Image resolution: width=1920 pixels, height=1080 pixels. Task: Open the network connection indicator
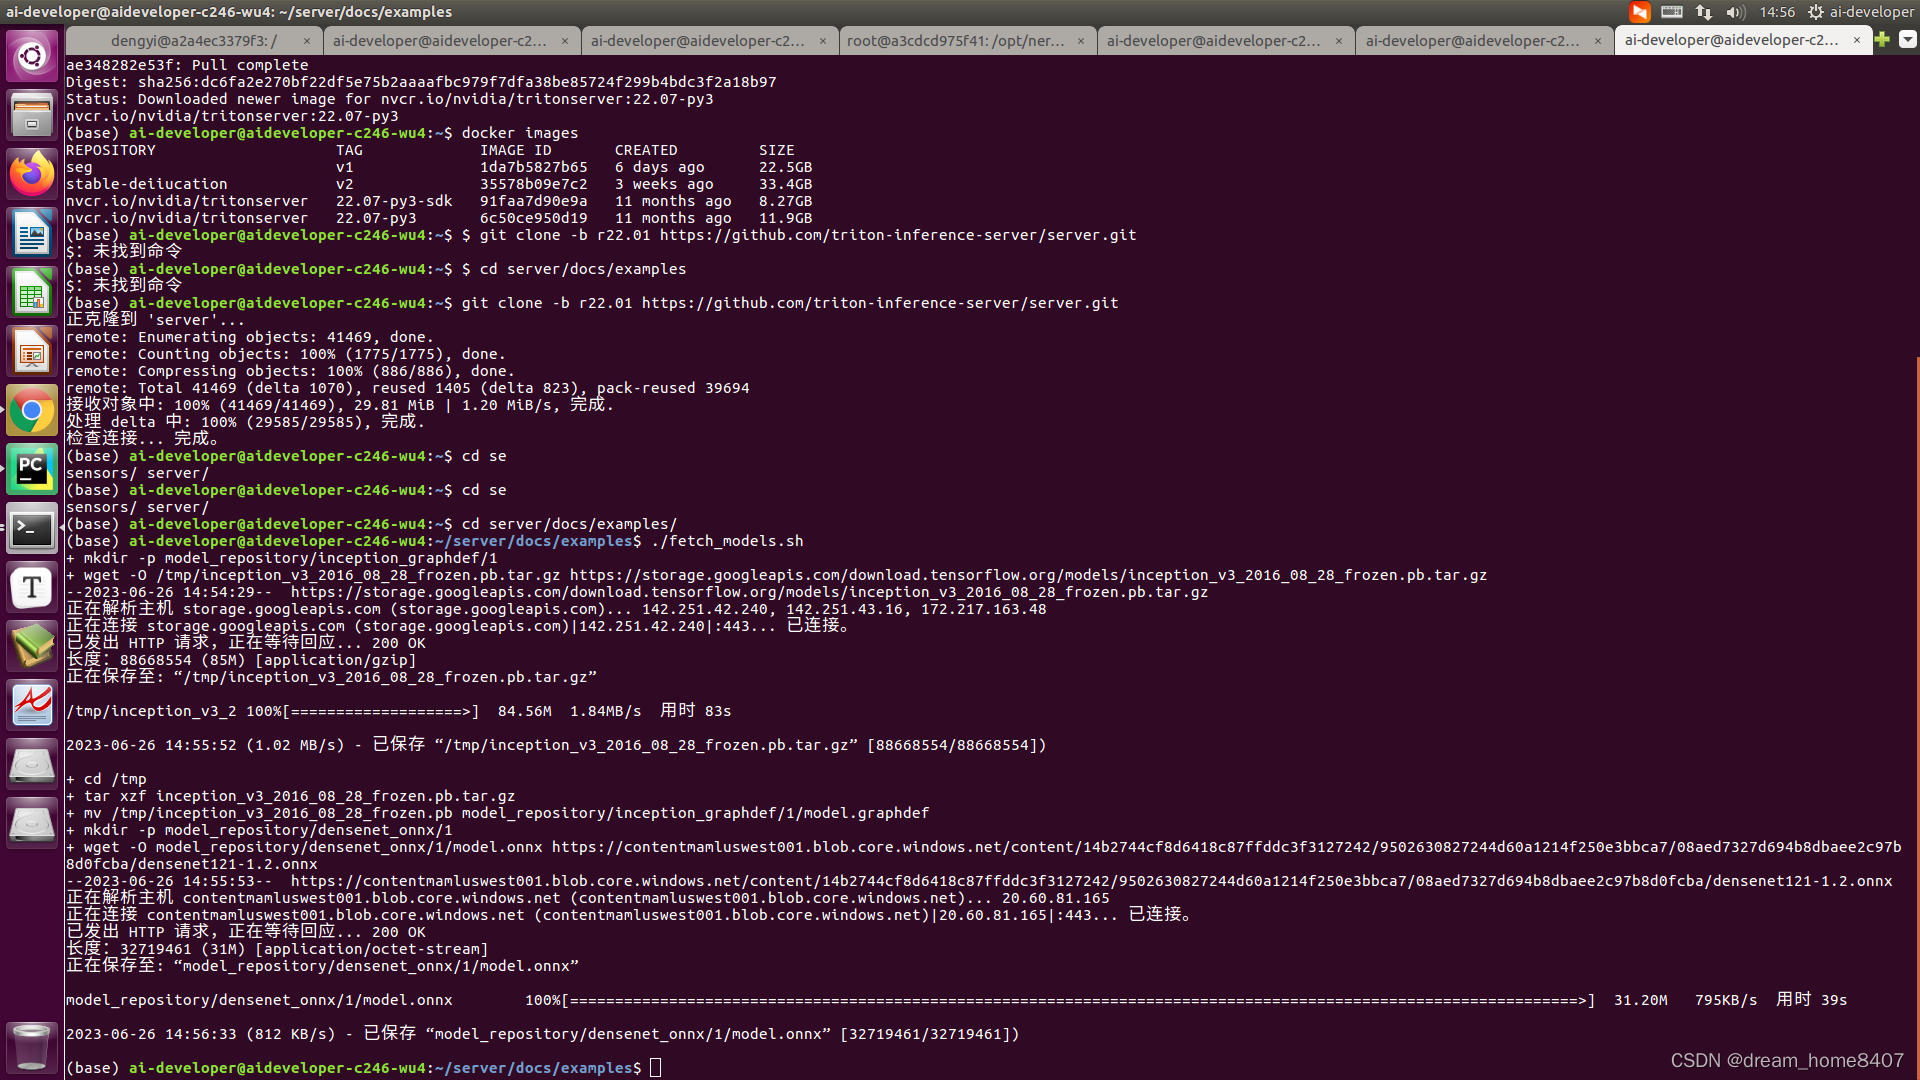(x=1704, y=12)
